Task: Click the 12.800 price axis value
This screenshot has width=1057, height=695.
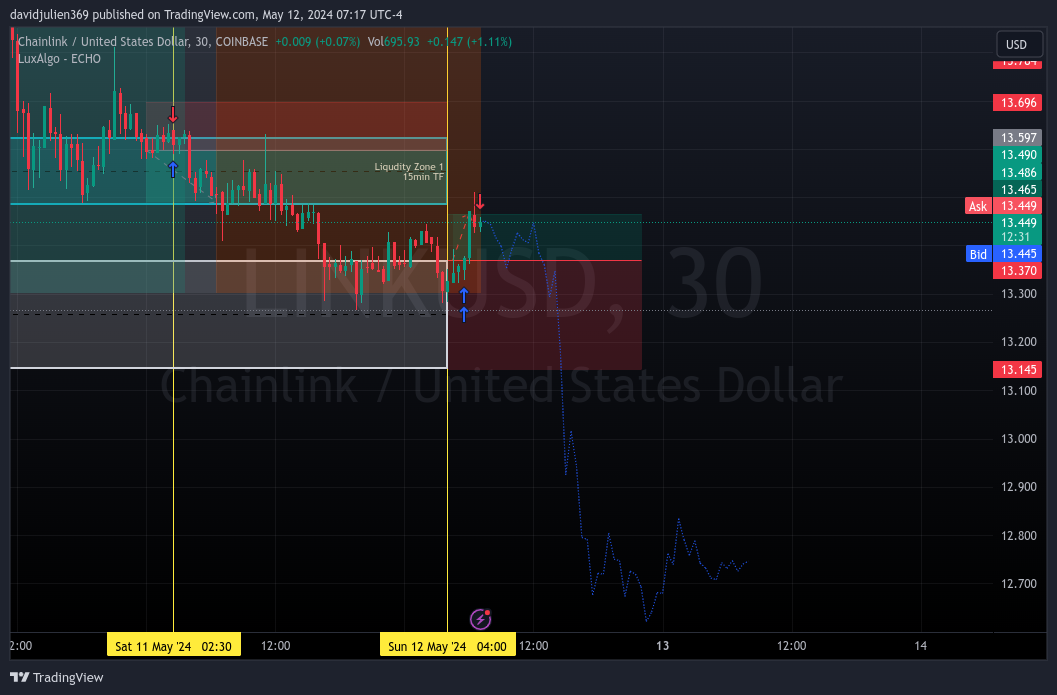Action: 1019,536
